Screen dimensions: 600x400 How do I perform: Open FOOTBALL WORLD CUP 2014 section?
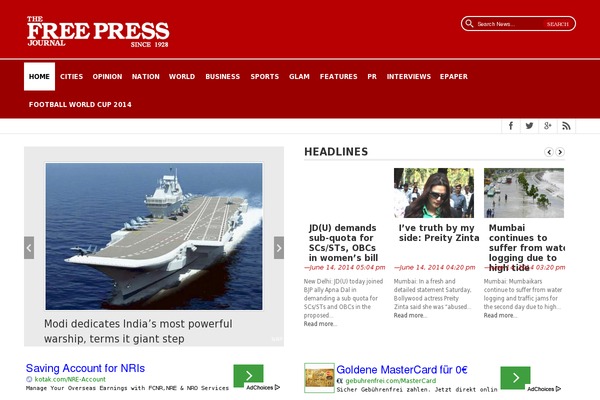click(80, 104)
